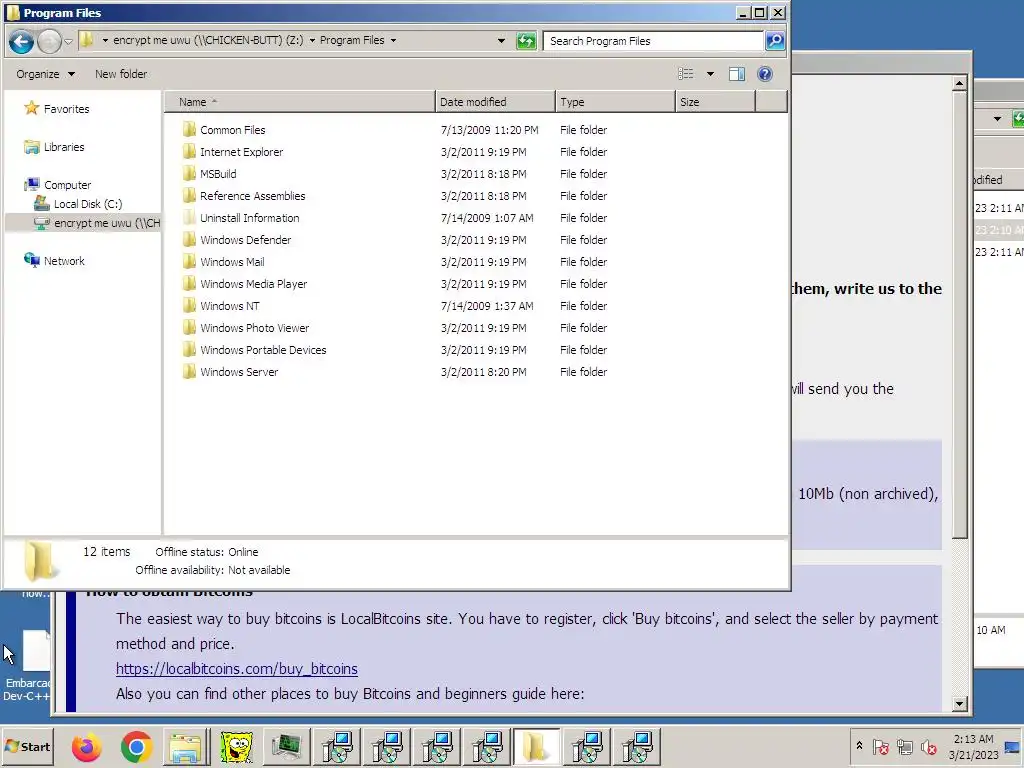Expand the views options dropdown arrow
Screen dimensions: 1024x768
coord(710,74)
